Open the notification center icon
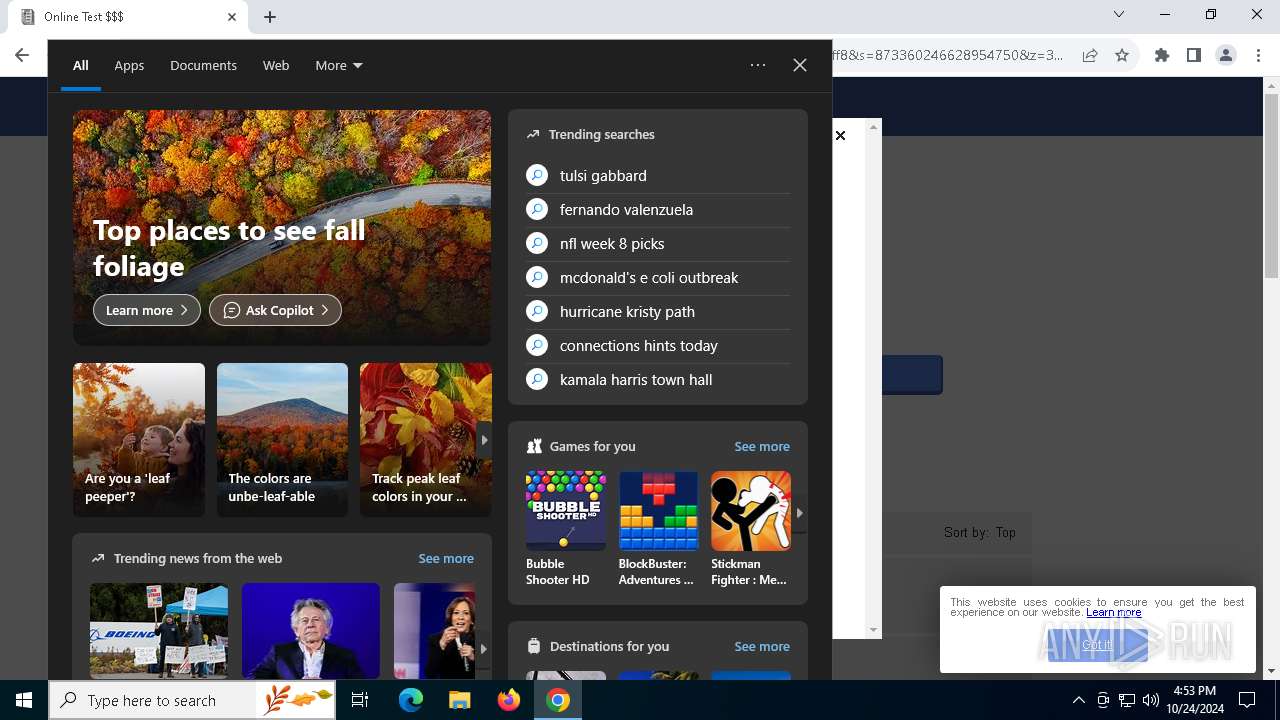The height and width of the screenshot is (720, 1280). (x=1247, y=700)
